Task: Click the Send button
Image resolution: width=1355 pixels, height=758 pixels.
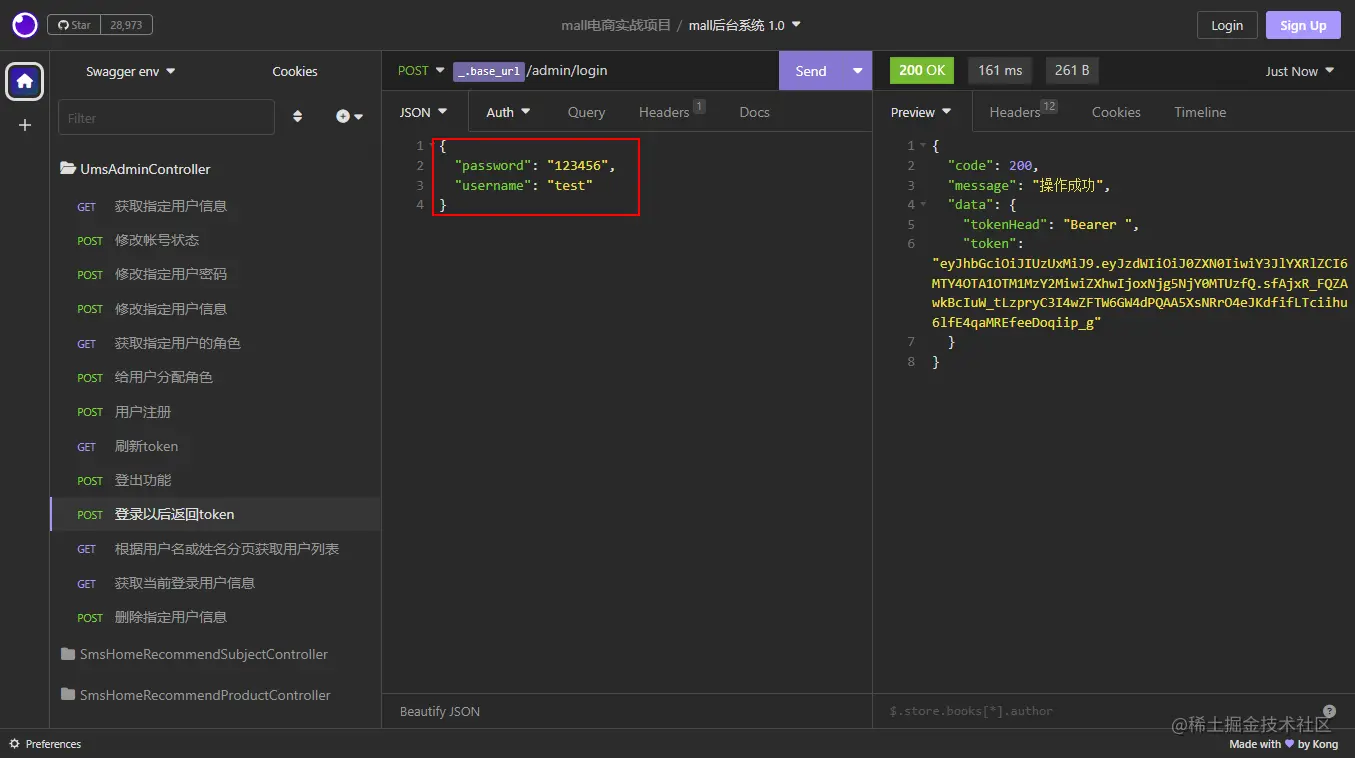Action: tap(811, 71)
